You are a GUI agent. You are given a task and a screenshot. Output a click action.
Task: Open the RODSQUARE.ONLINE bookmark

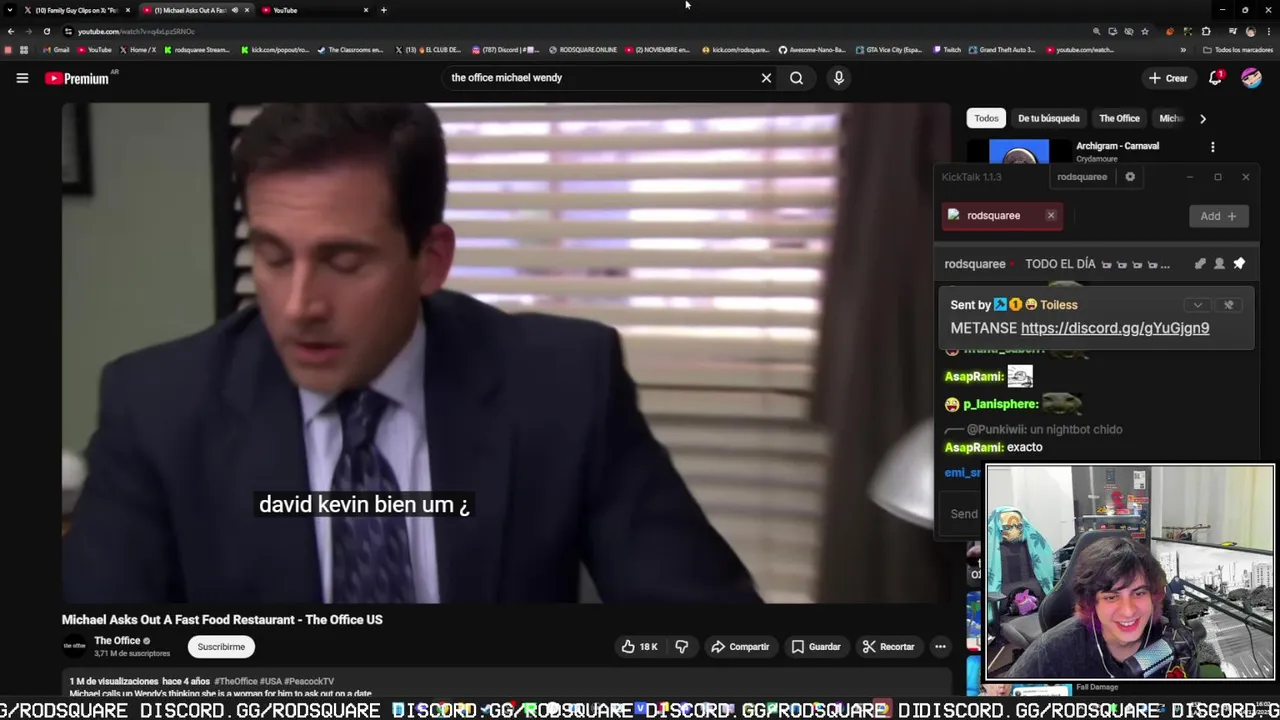click(582, 50)
